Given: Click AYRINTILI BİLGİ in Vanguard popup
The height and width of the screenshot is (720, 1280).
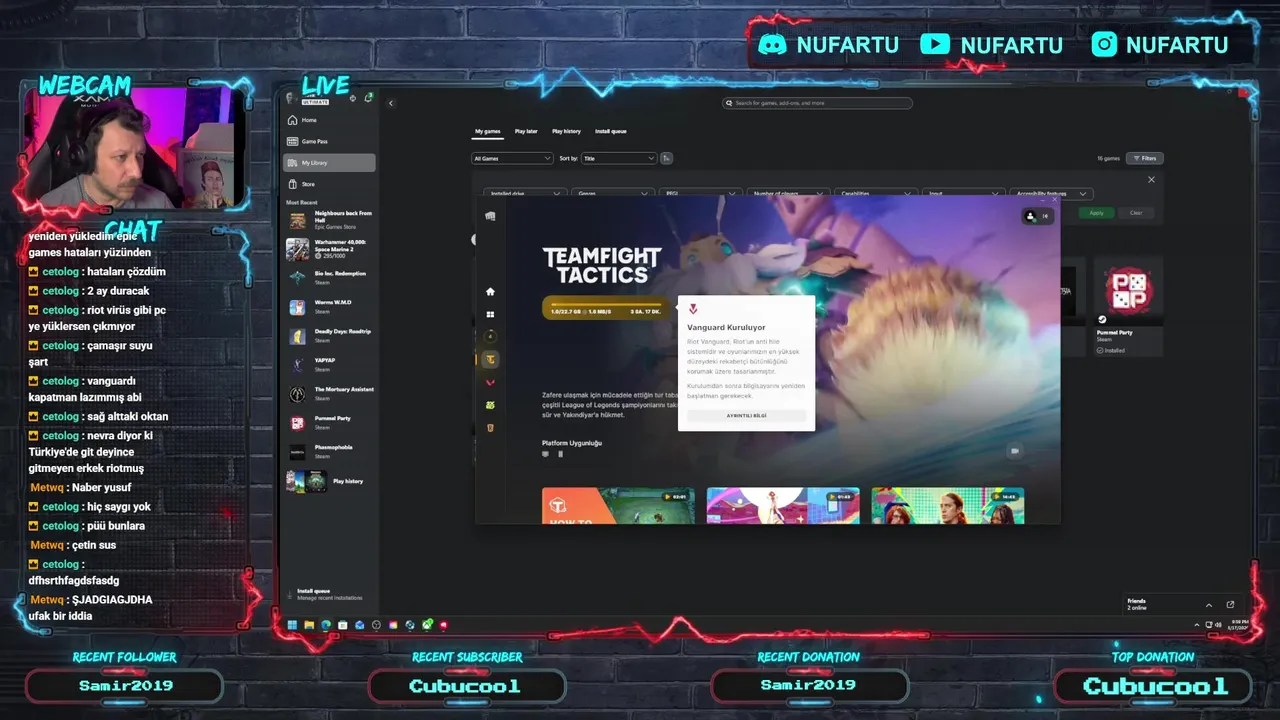Looking at the screenshot, I should pos(746,415).
